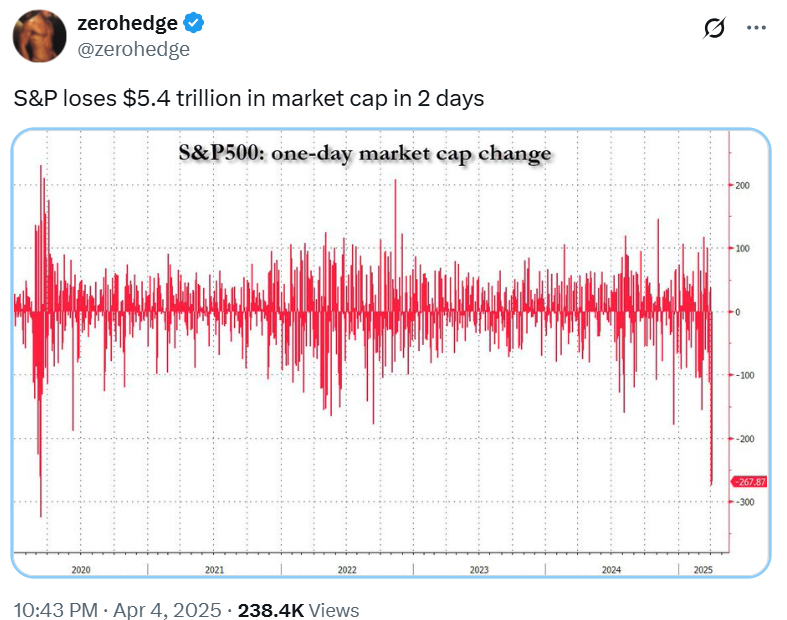The image size is (787, 620).
Task: Click the 2025 label on the chart axis
Action: [703, 569]
